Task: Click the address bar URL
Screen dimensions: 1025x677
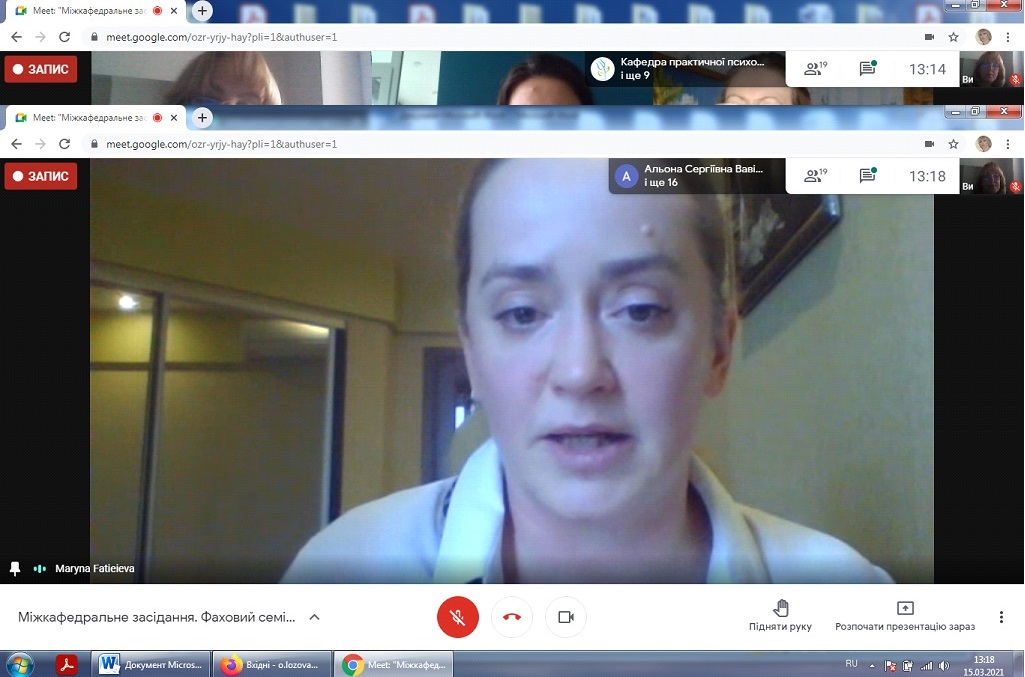Action: point(222,144)
